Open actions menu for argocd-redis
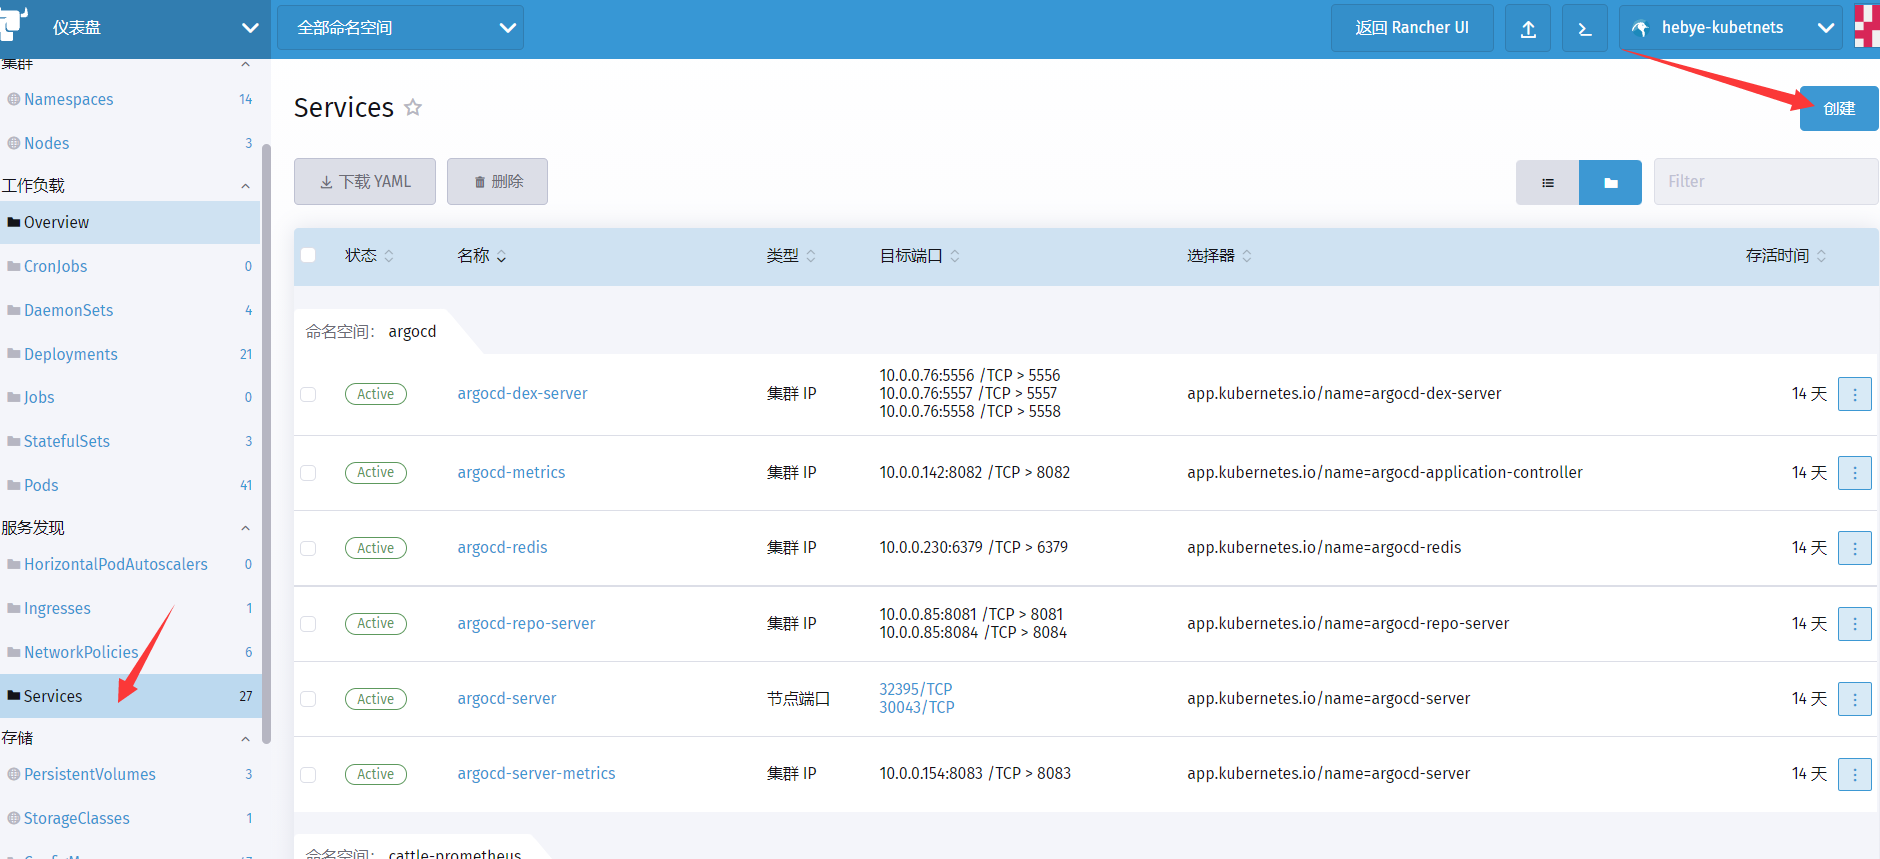This screenshot has width=1880, height=859. click(x=1855, y=548)
